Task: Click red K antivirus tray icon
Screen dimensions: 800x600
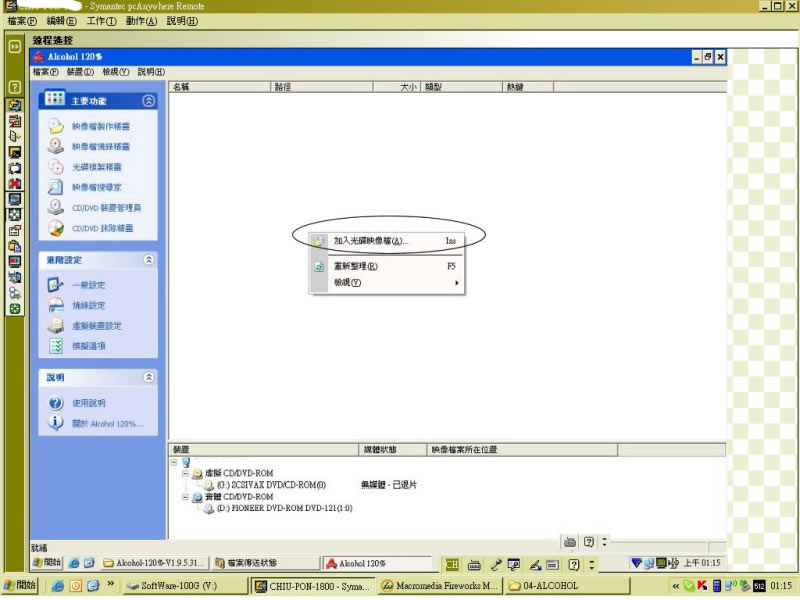Action: tap(703, 586)
